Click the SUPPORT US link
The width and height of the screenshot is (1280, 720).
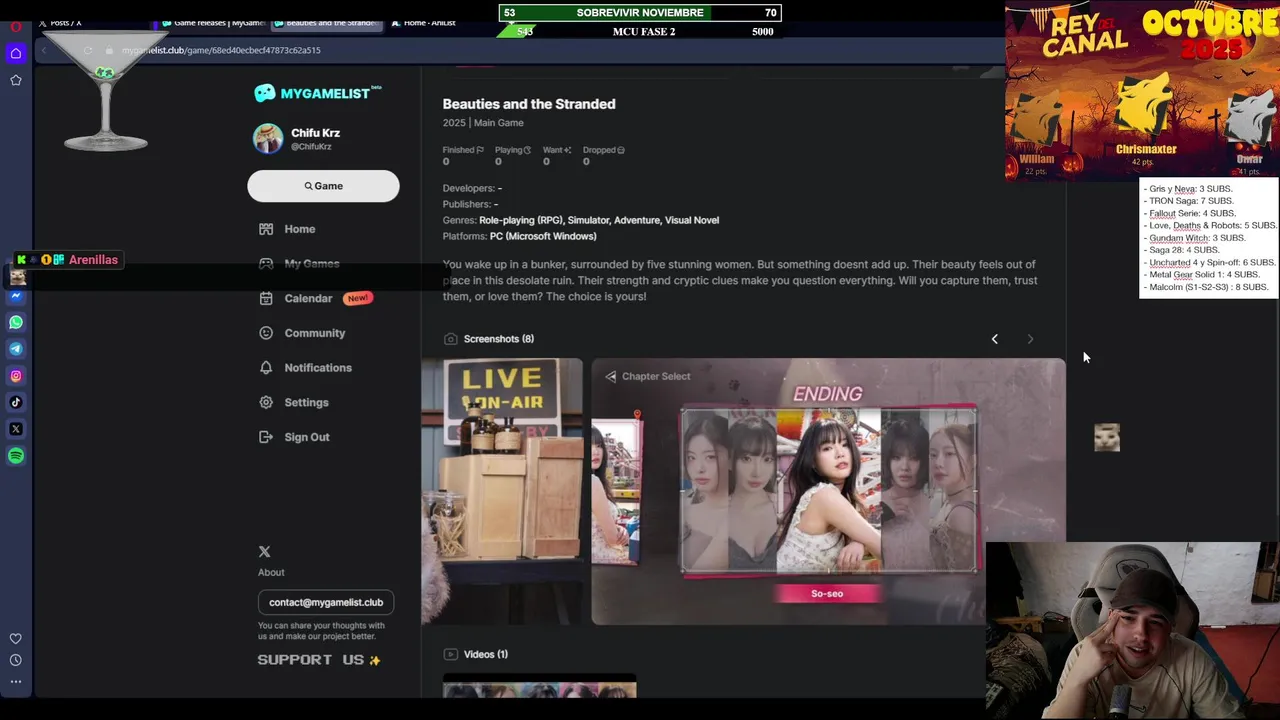(319, 660)
